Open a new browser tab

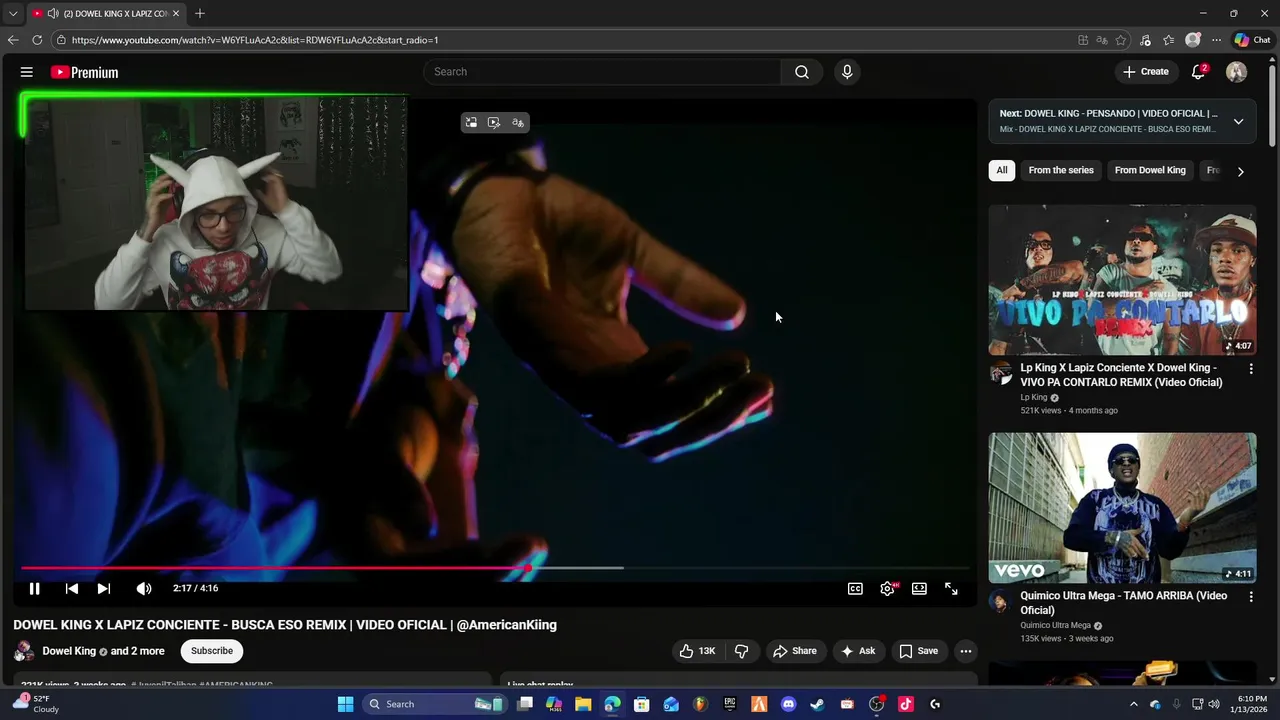pos(200,14)
